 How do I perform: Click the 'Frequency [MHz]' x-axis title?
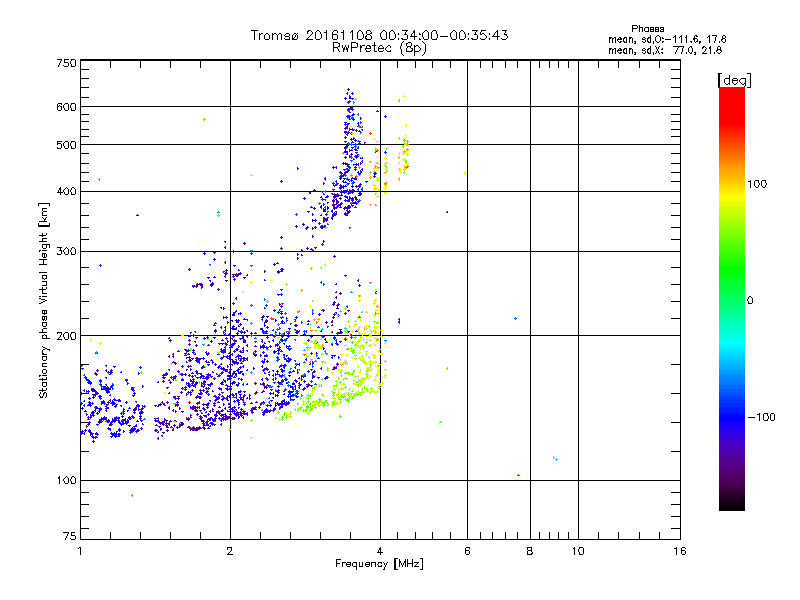(379, 564)
